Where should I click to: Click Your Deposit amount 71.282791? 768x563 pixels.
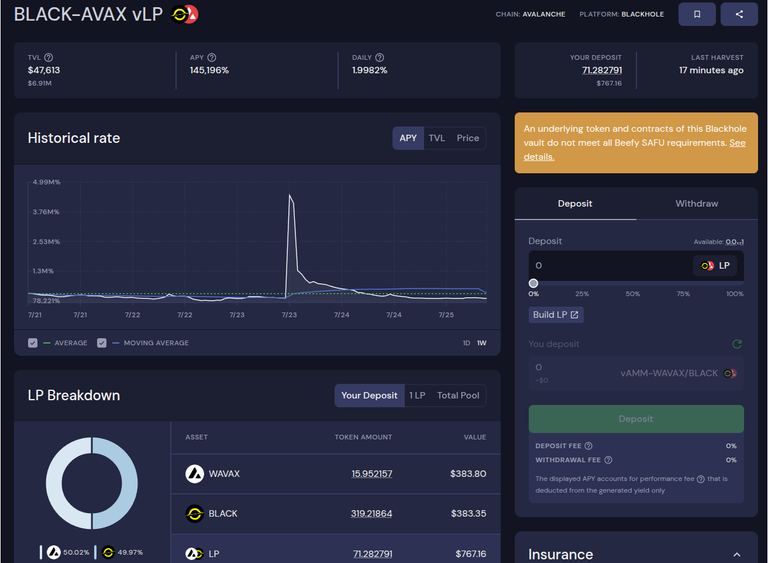click(602, 70)
